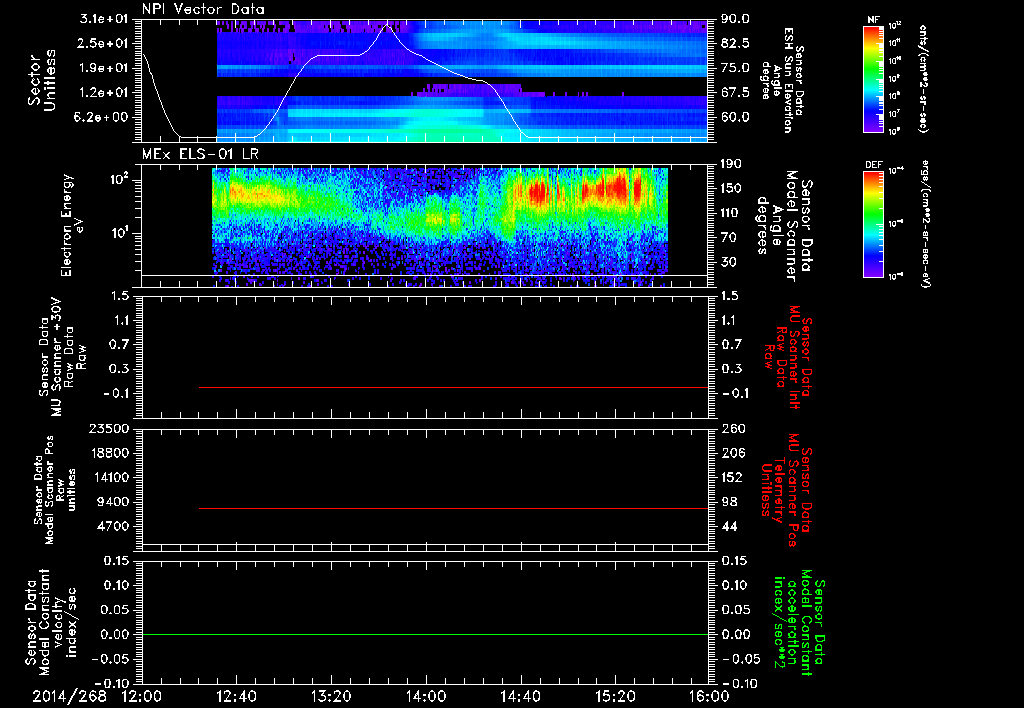Click the "90.0" elevation angle tick
This screenshot has height=708, width=1024.
735,19
